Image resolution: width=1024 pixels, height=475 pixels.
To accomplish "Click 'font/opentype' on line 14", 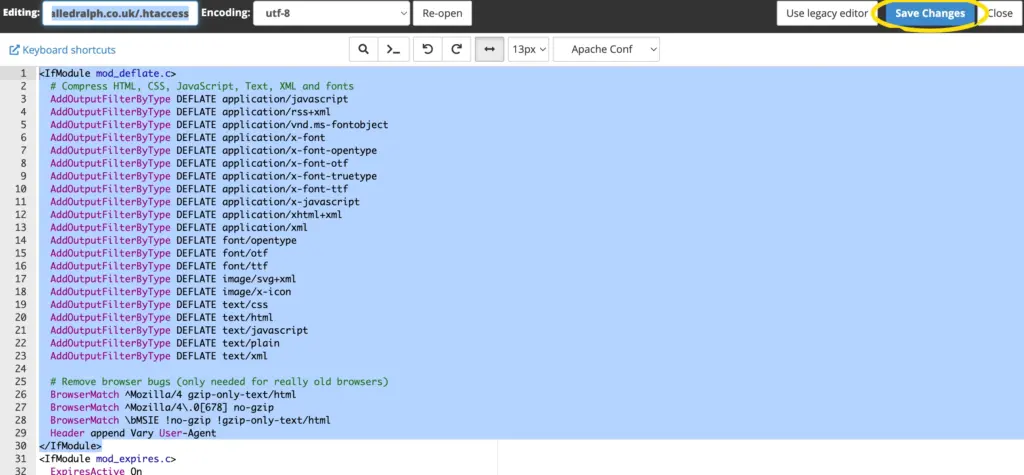I will 259,240.
